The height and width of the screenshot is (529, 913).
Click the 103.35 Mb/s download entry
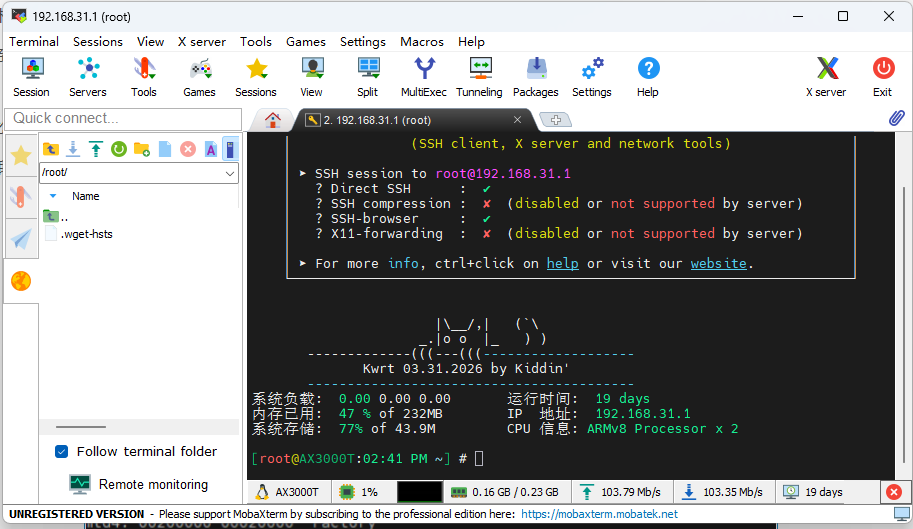tap(724, 492)
